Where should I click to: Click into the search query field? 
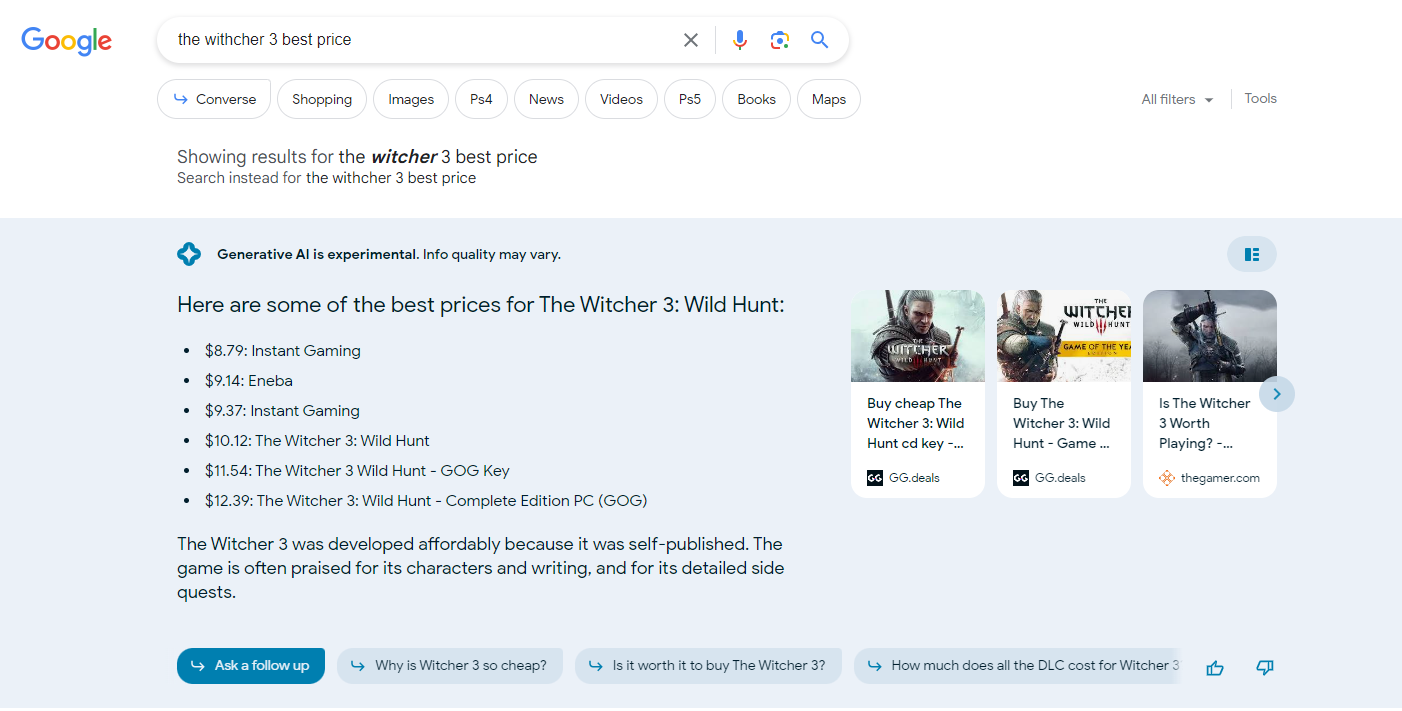tap(420, 40)
